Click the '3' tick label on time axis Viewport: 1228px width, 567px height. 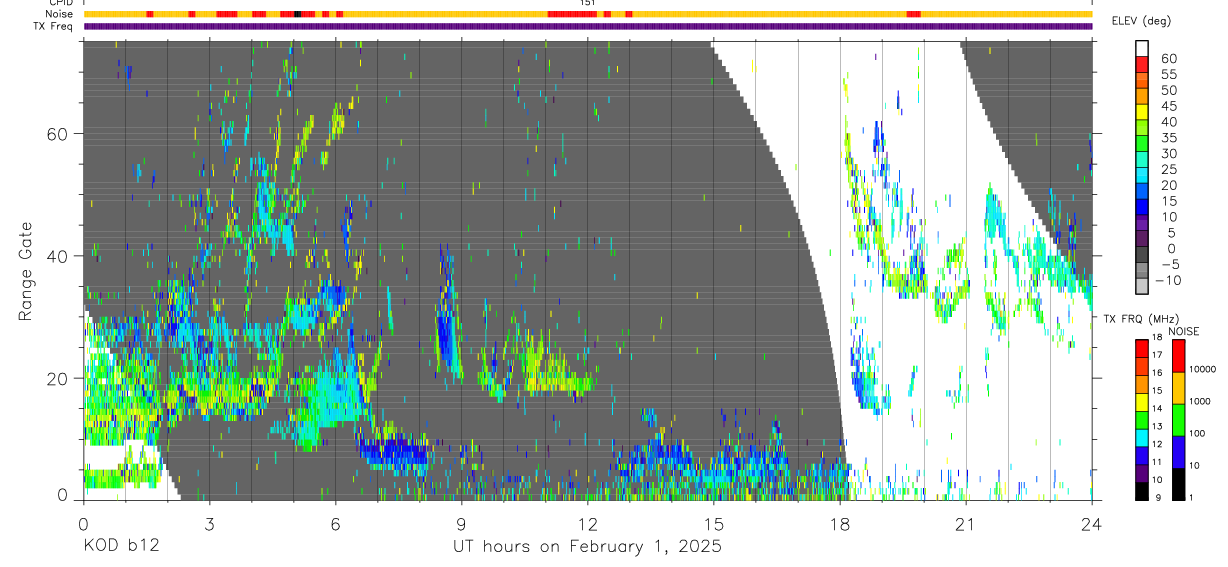209,524
